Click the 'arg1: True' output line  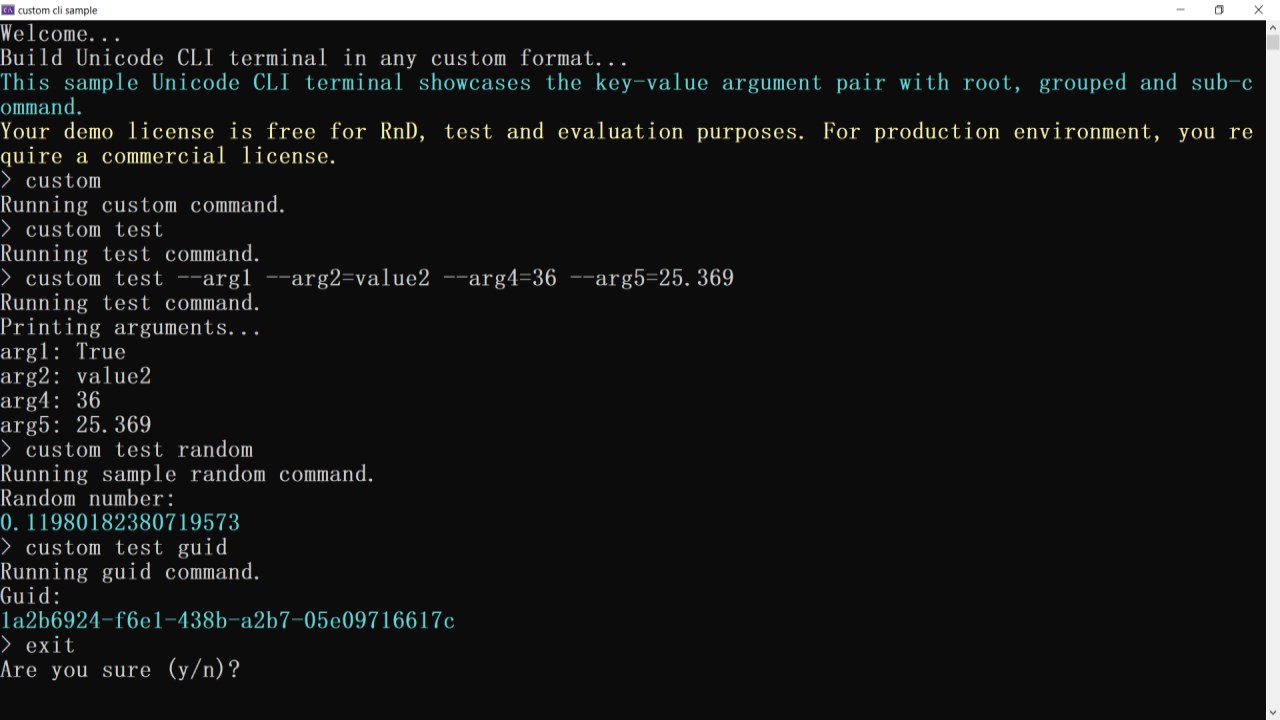[x=63, y=352]
